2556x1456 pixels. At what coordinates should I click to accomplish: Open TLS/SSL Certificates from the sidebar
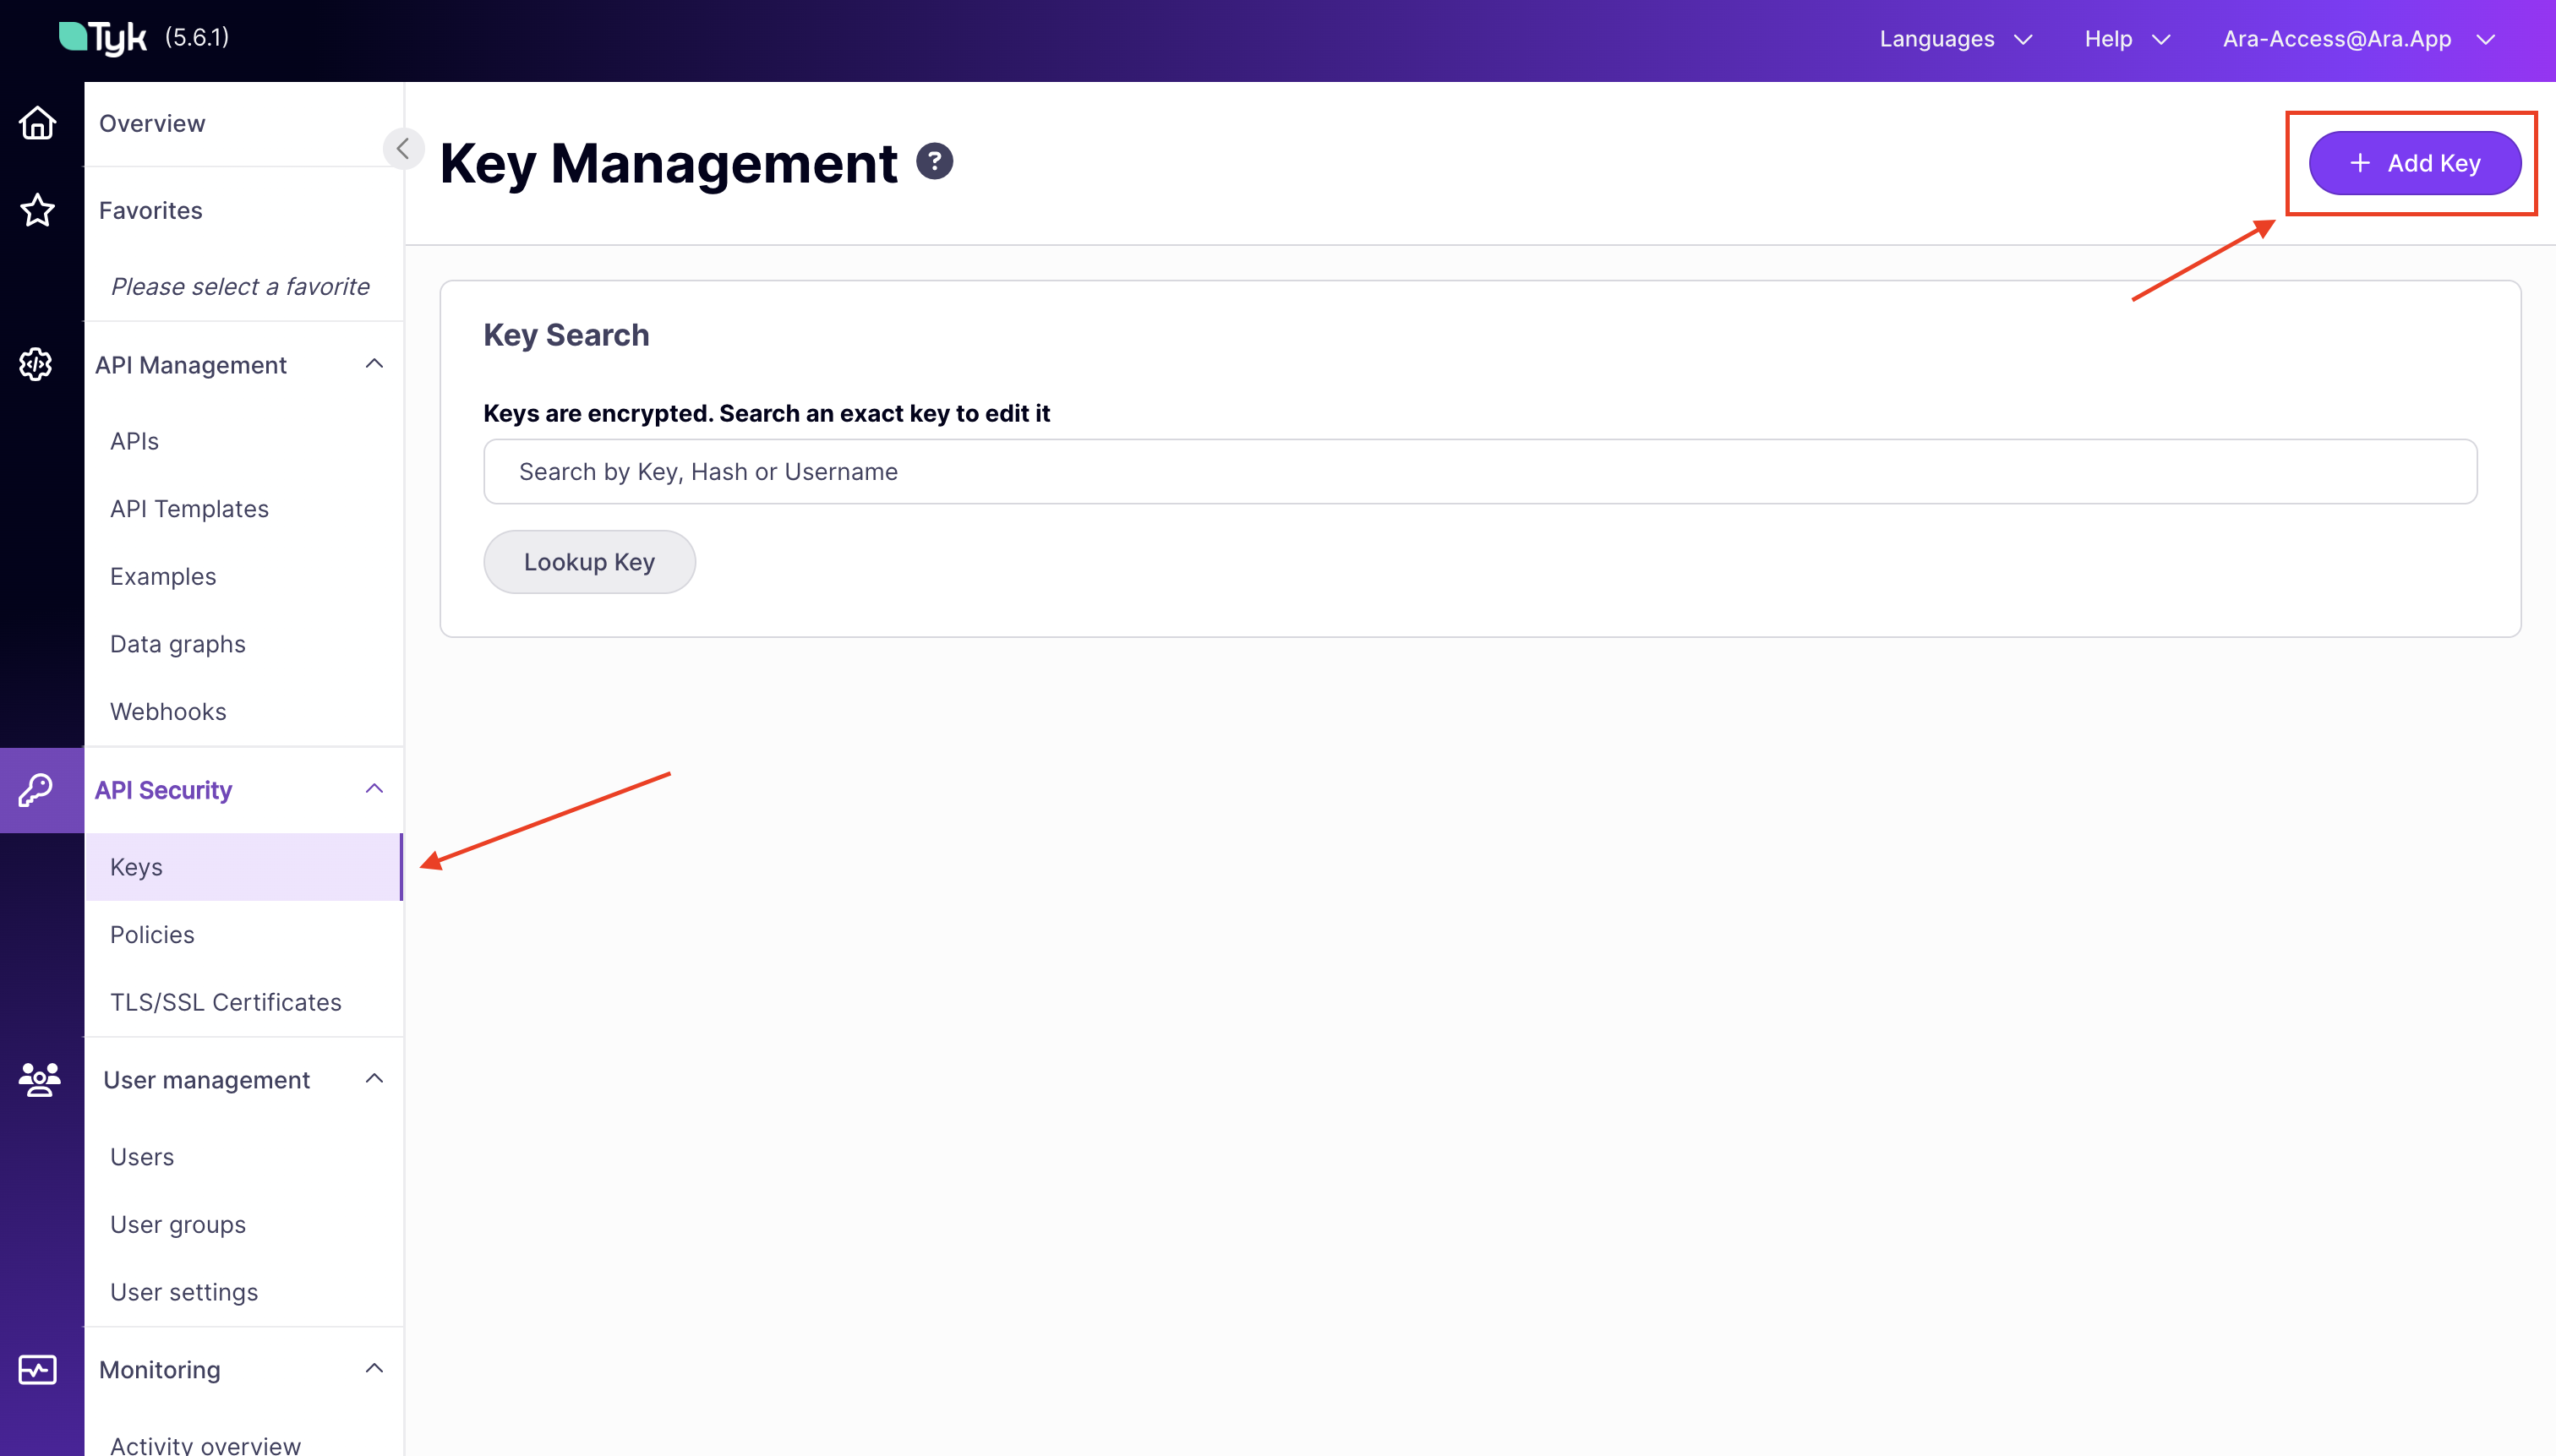point(225,1001)
